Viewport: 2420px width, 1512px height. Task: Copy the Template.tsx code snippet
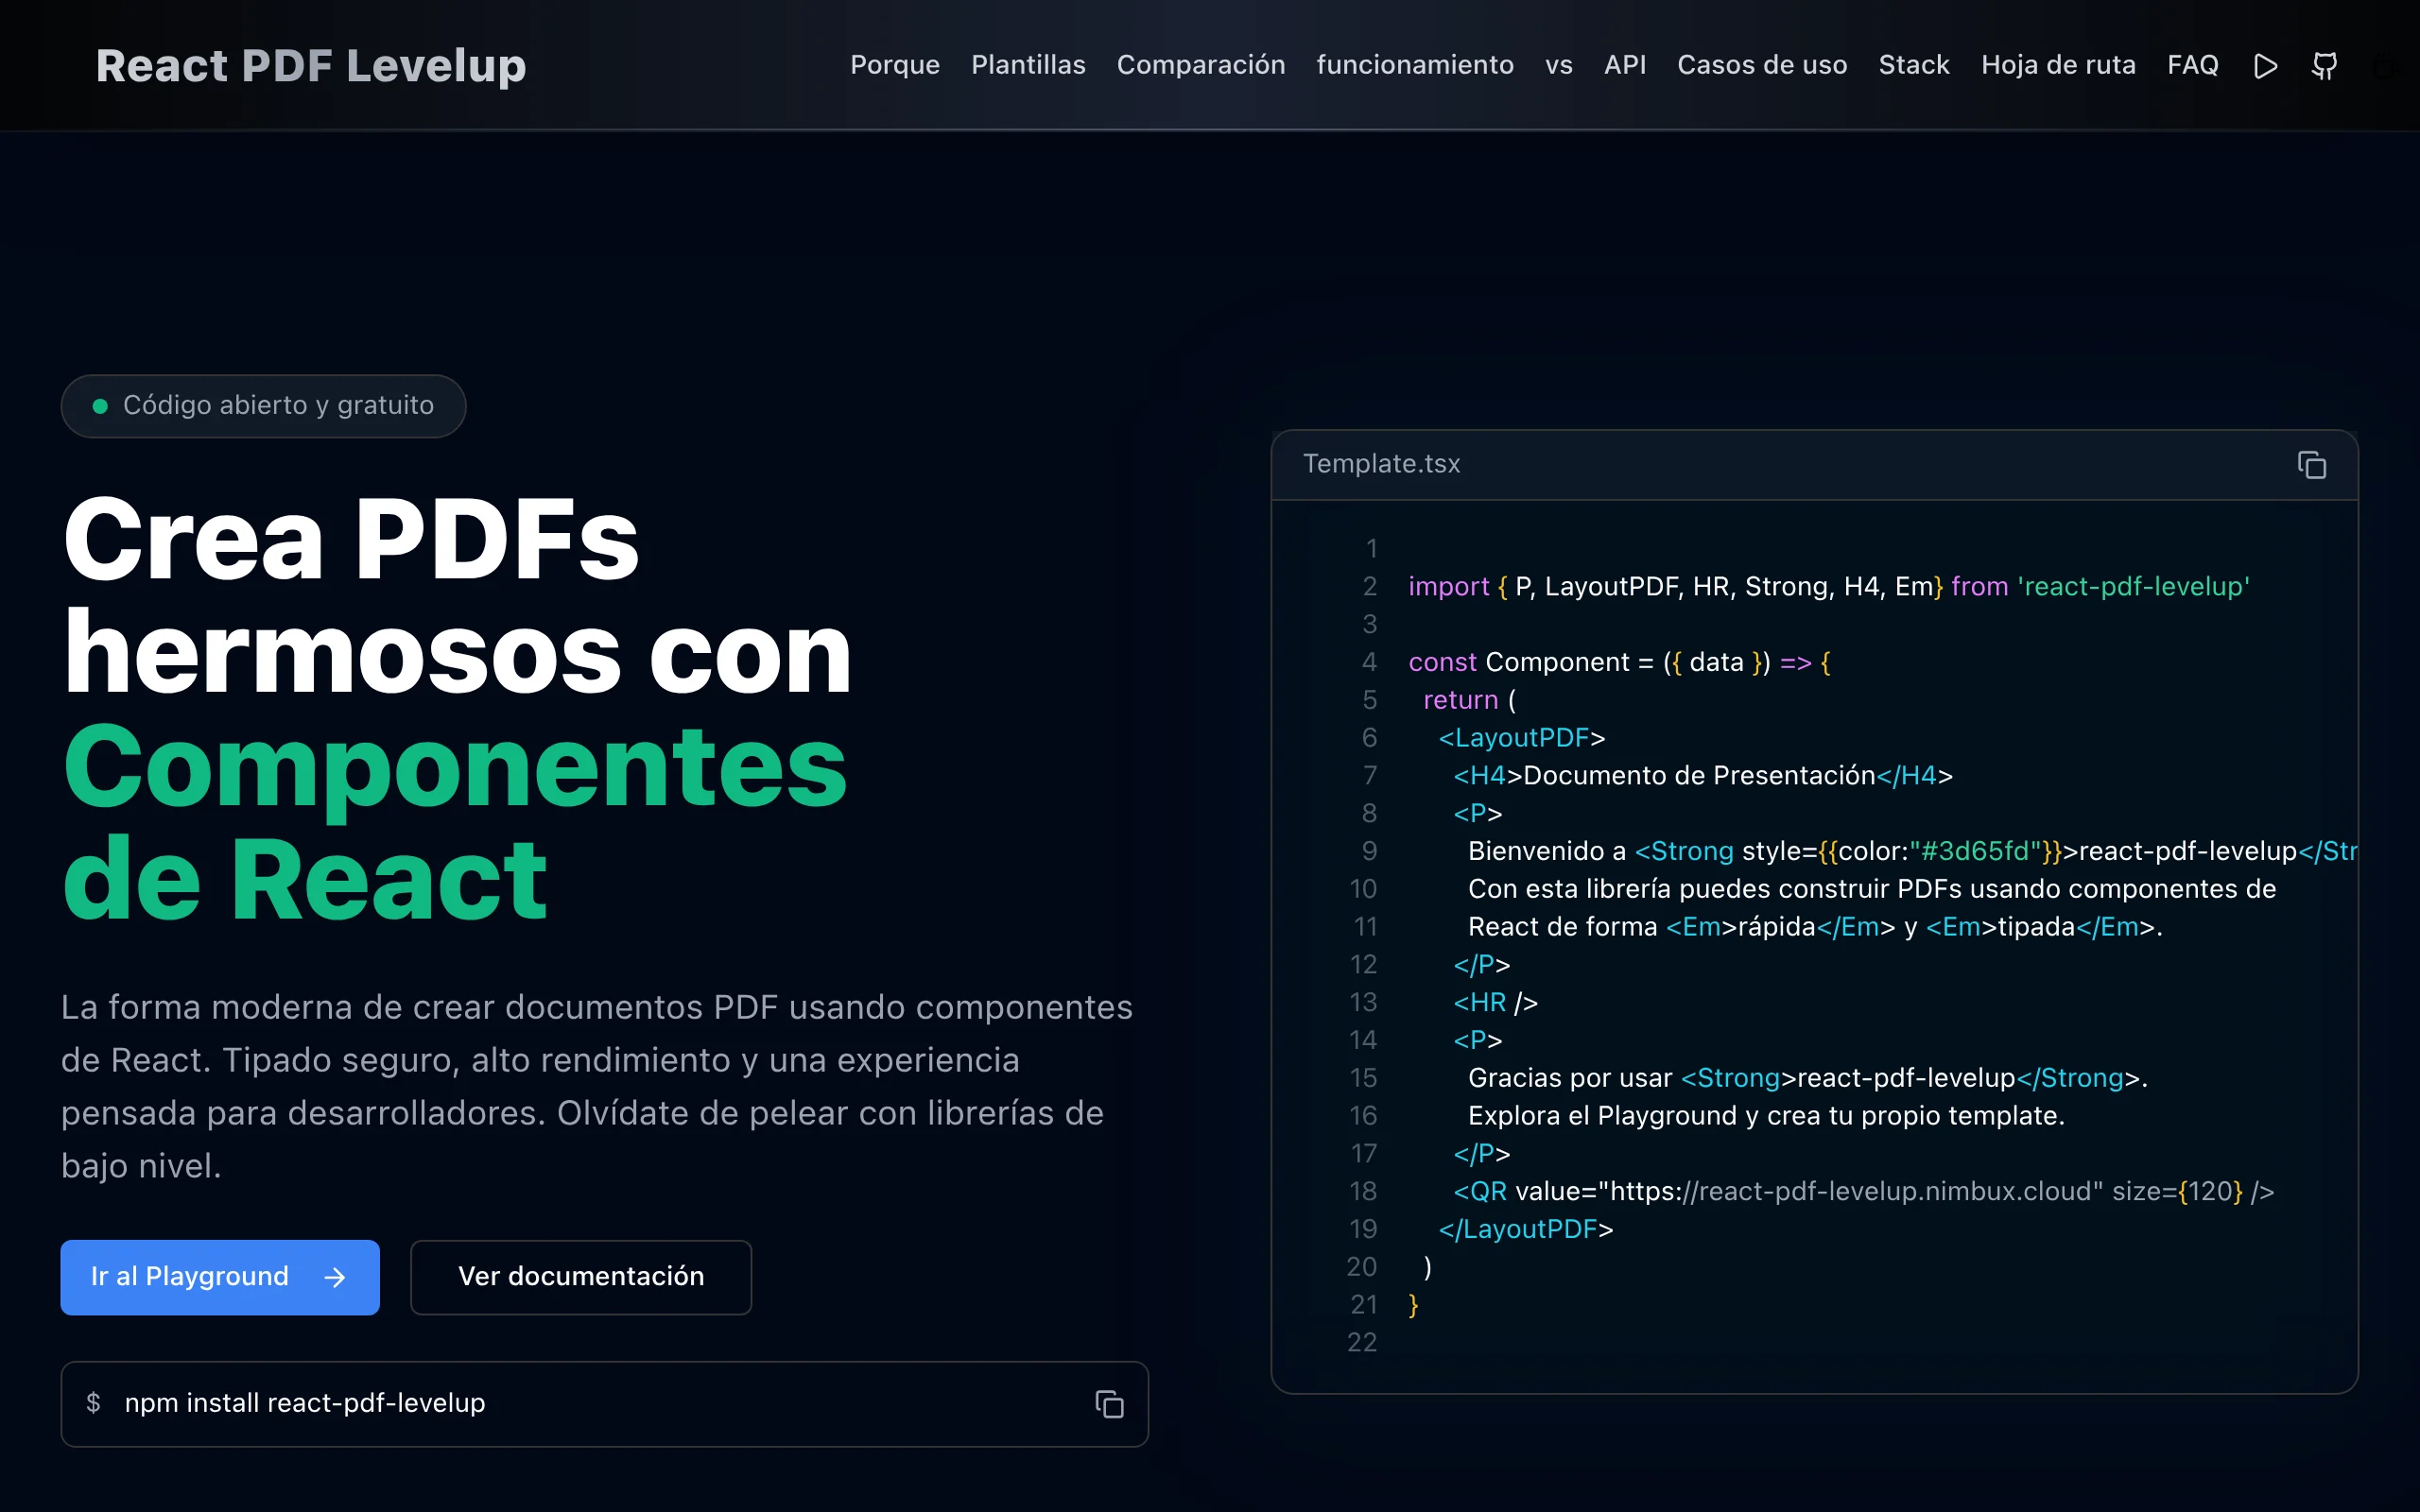(2311, 465)
